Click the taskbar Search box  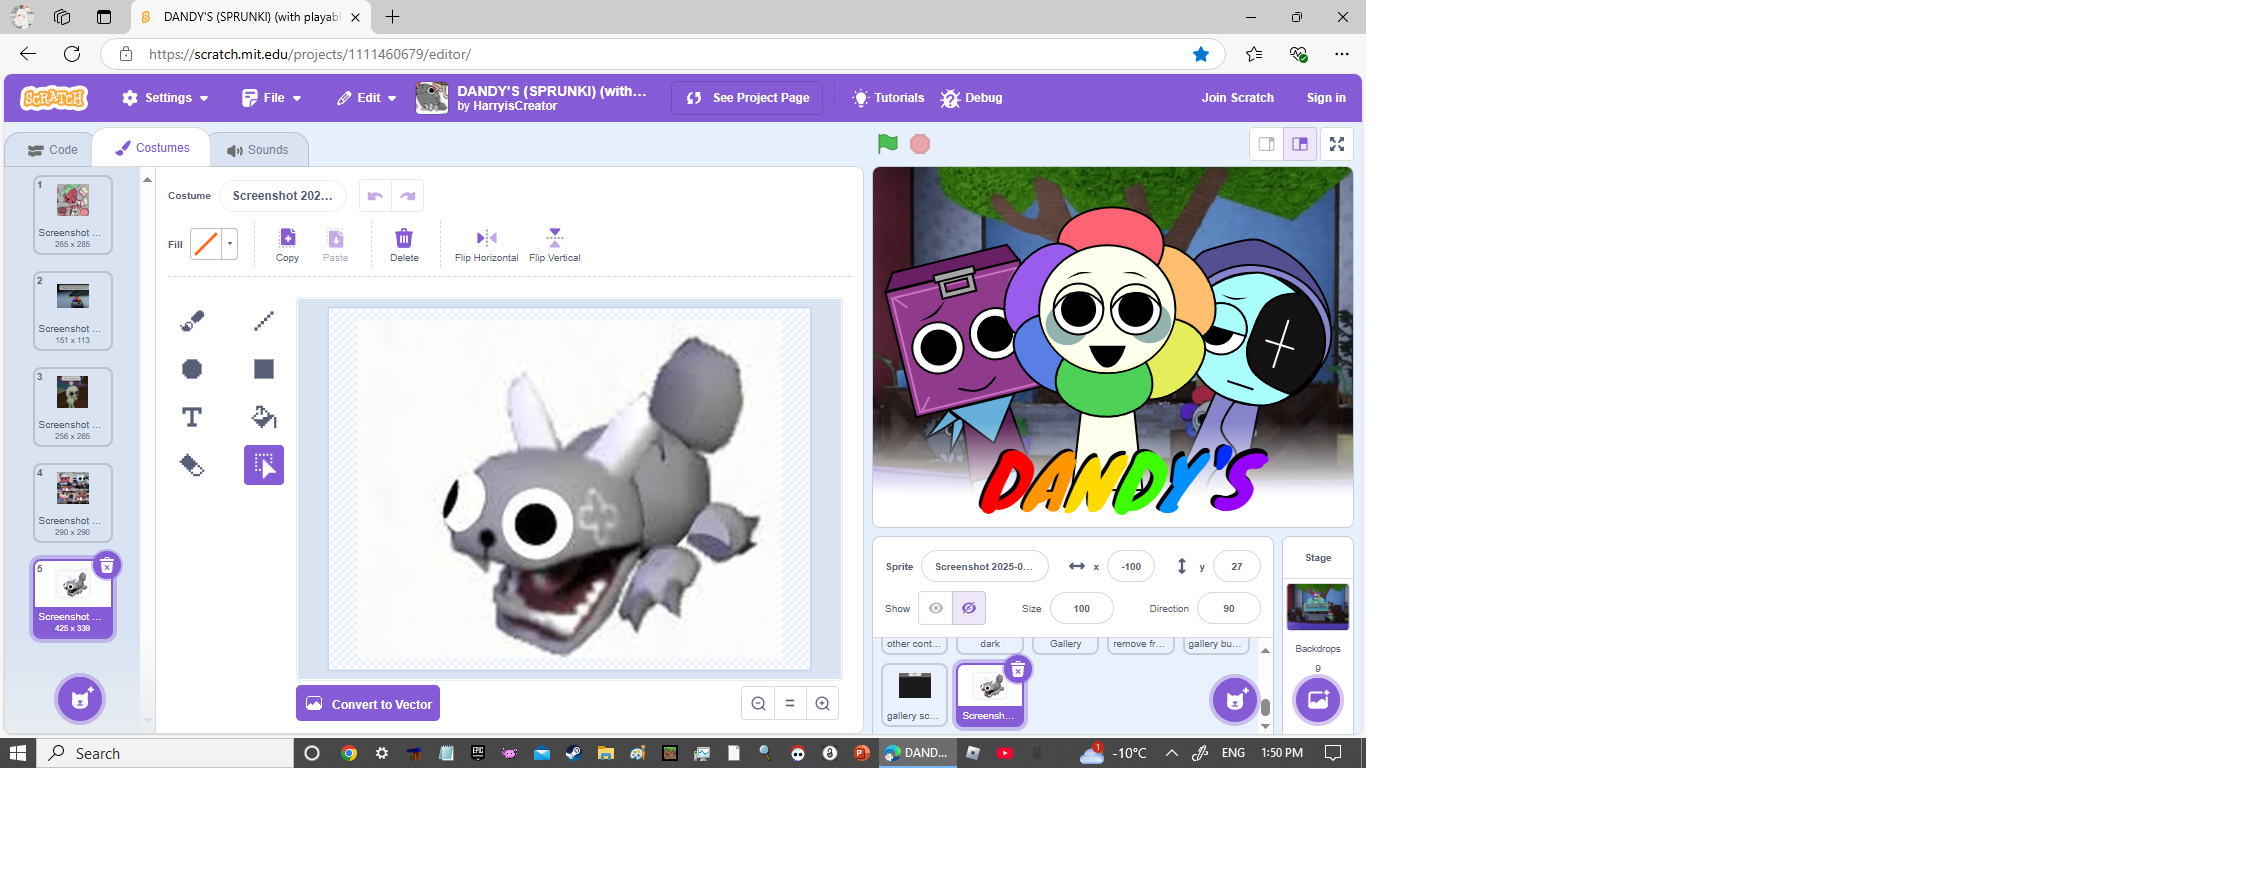(x=165, y=753)
